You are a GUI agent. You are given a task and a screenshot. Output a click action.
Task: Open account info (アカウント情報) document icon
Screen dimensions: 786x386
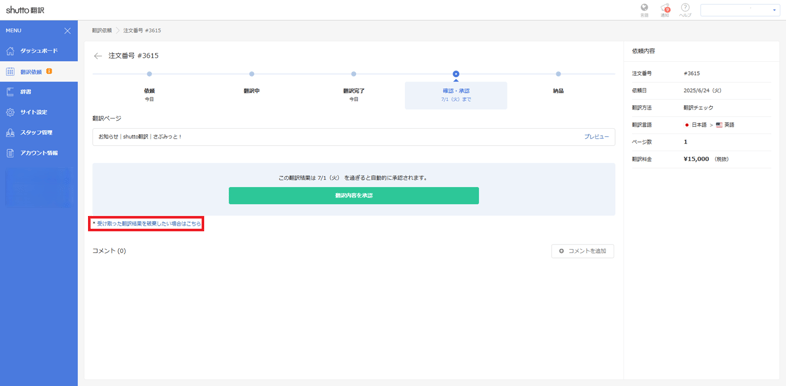[10, 153]
